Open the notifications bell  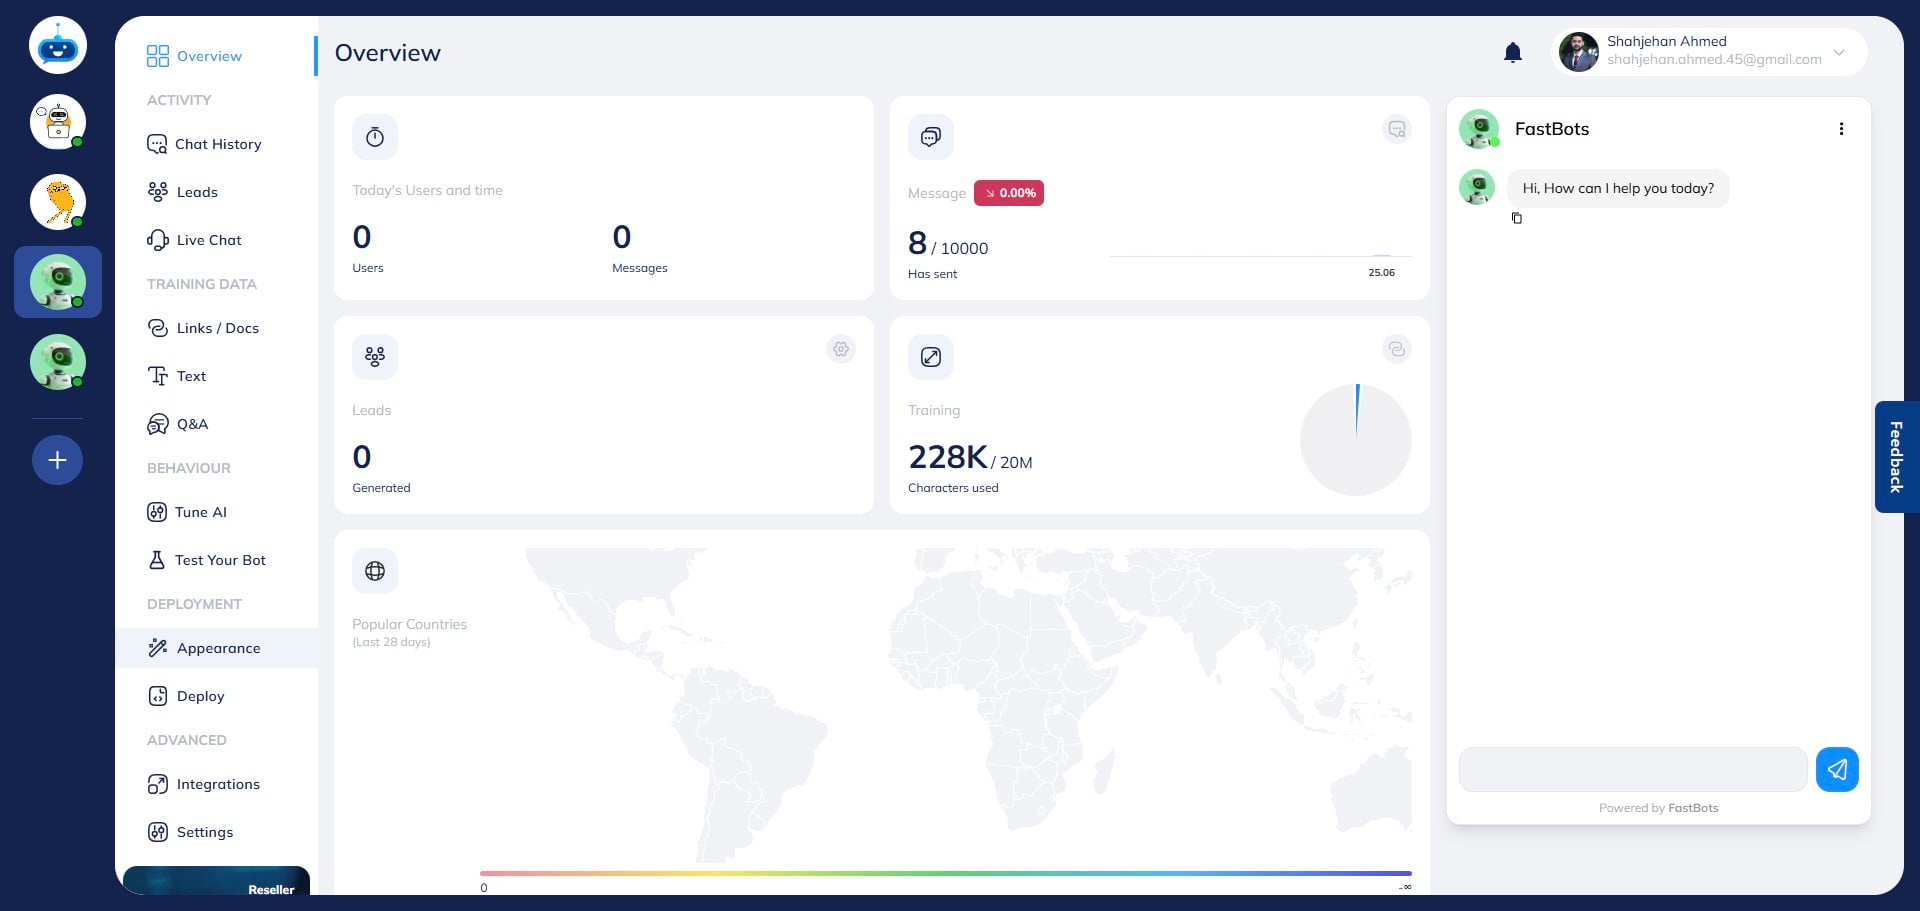(1513, 53)
